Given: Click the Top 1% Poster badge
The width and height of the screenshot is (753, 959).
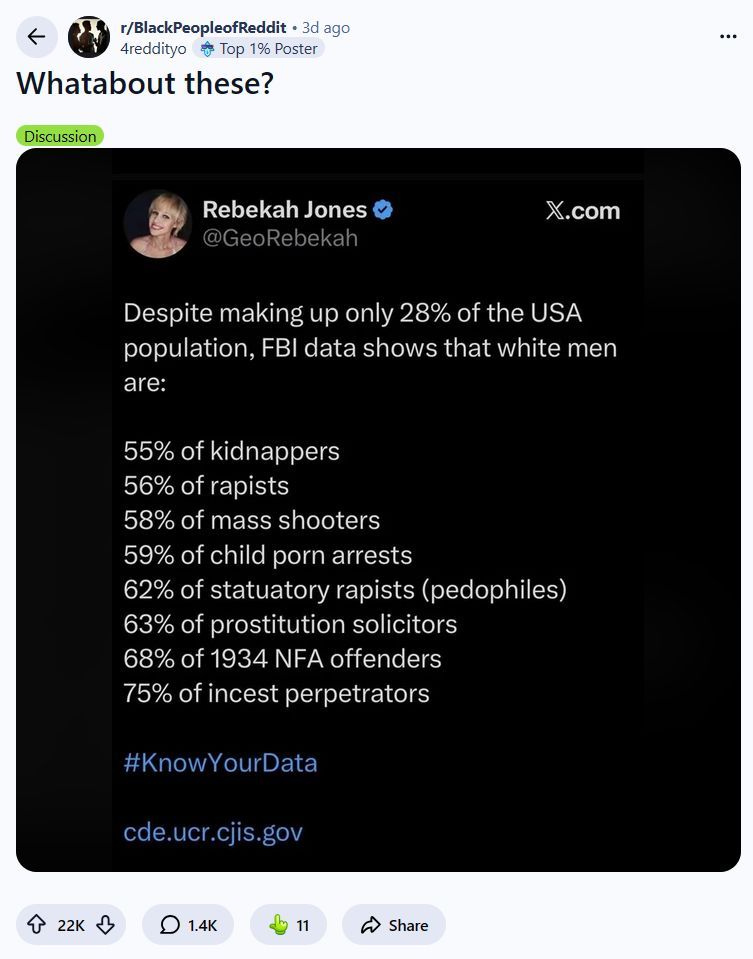Looking at the screenshot, I should coord(259,49).
